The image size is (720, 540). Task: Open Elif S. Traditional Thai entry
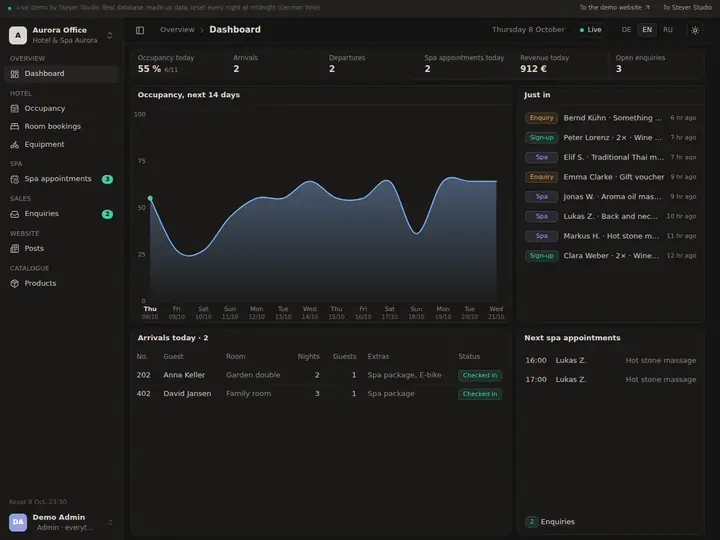click(x=610, y=158)
